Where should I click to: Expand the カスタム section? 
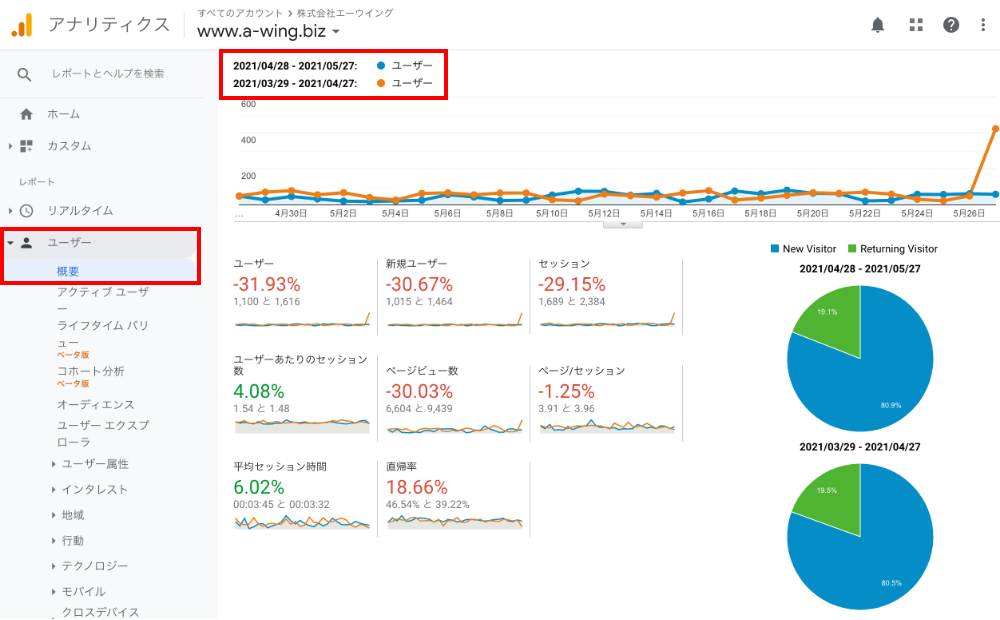click(x=11, y=146)
